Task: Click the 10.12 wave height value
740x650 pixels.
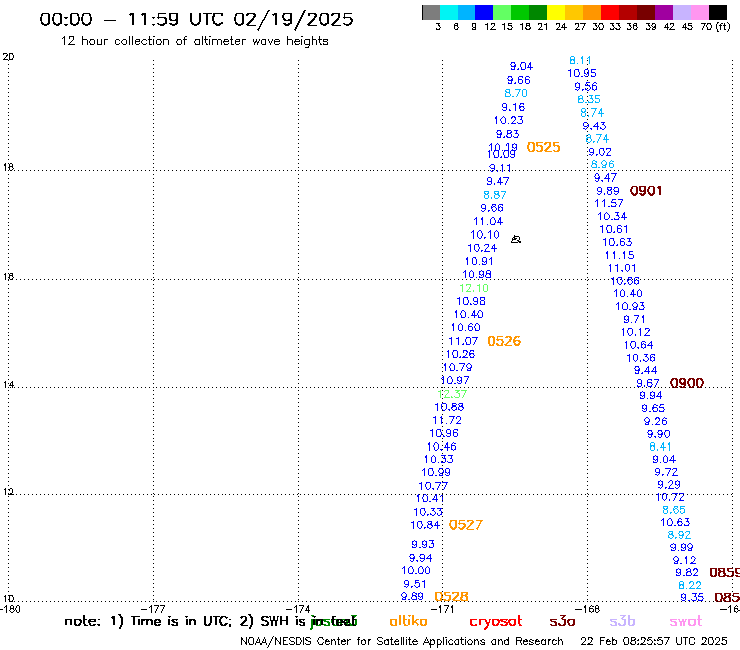Action: [635, 332]
